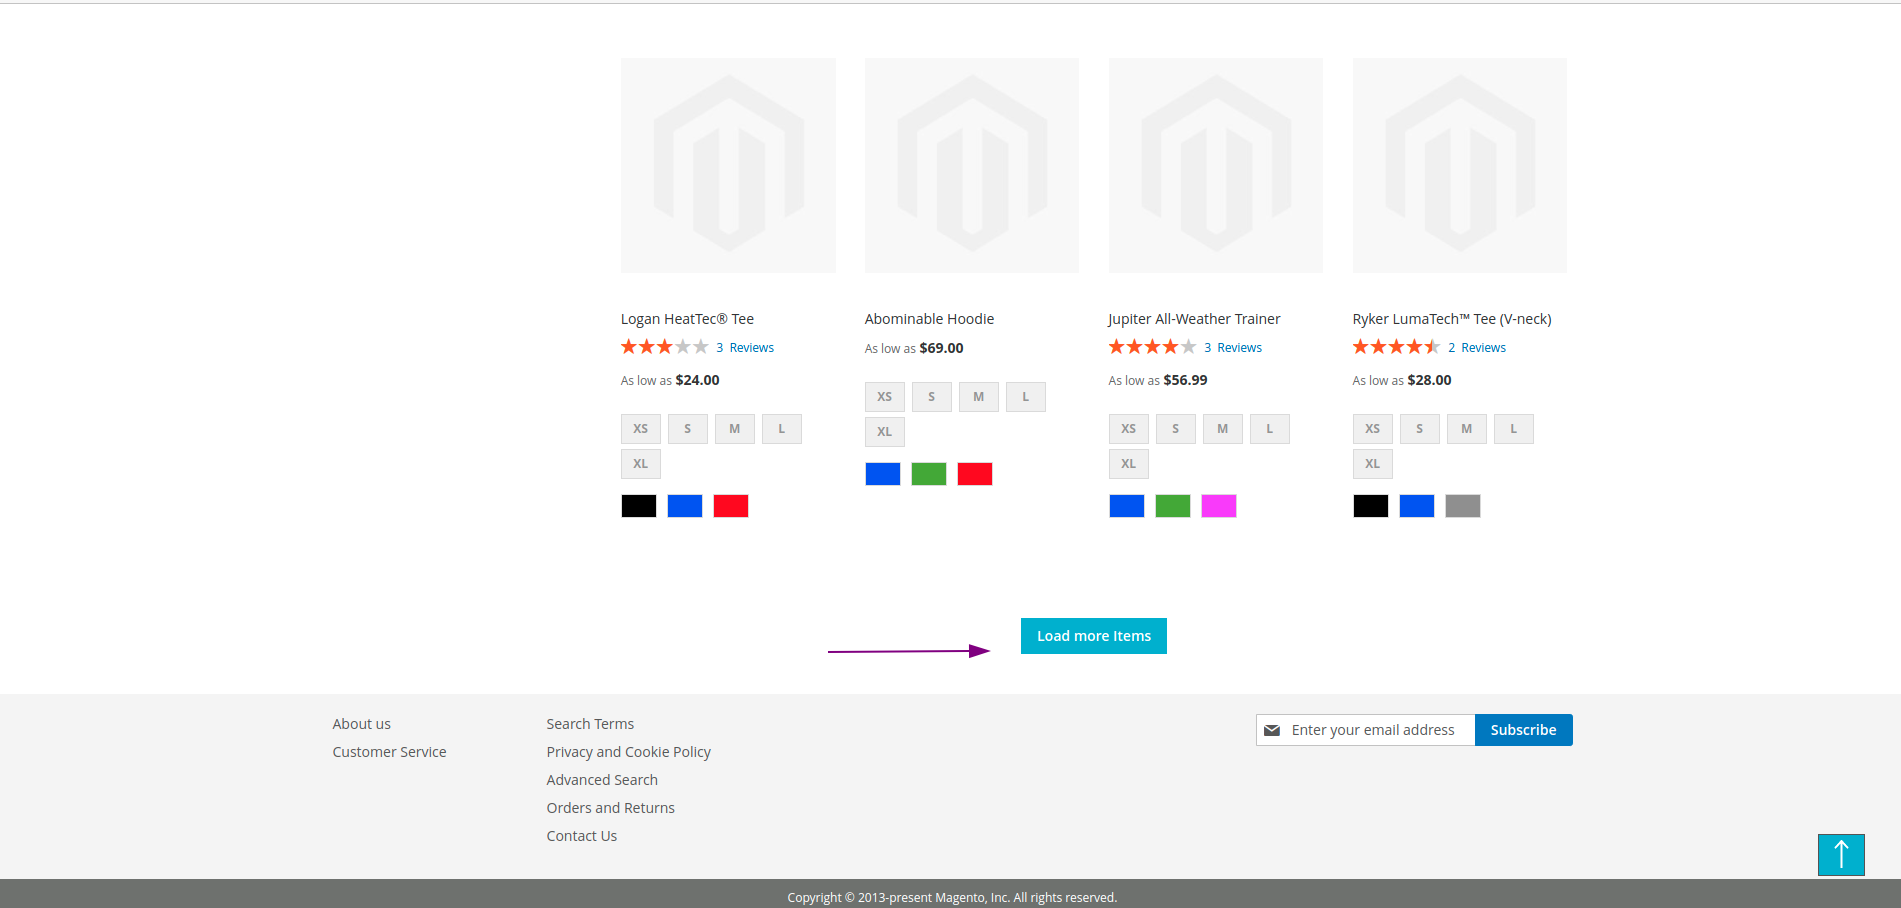View 3 Reviews for Jupiter All-Weather Trainer

coord(1233,348)
